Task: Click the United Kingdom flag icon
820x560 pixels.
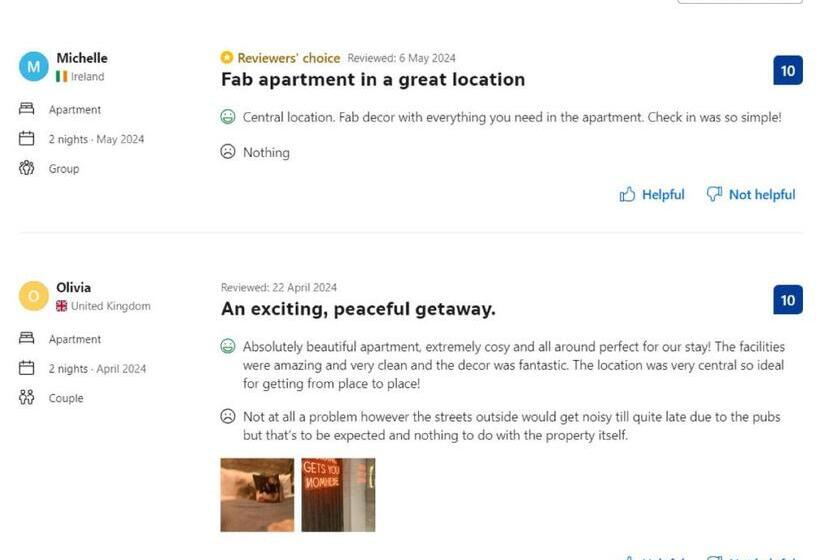Action: pyautogui.click(x=62, y=306)
